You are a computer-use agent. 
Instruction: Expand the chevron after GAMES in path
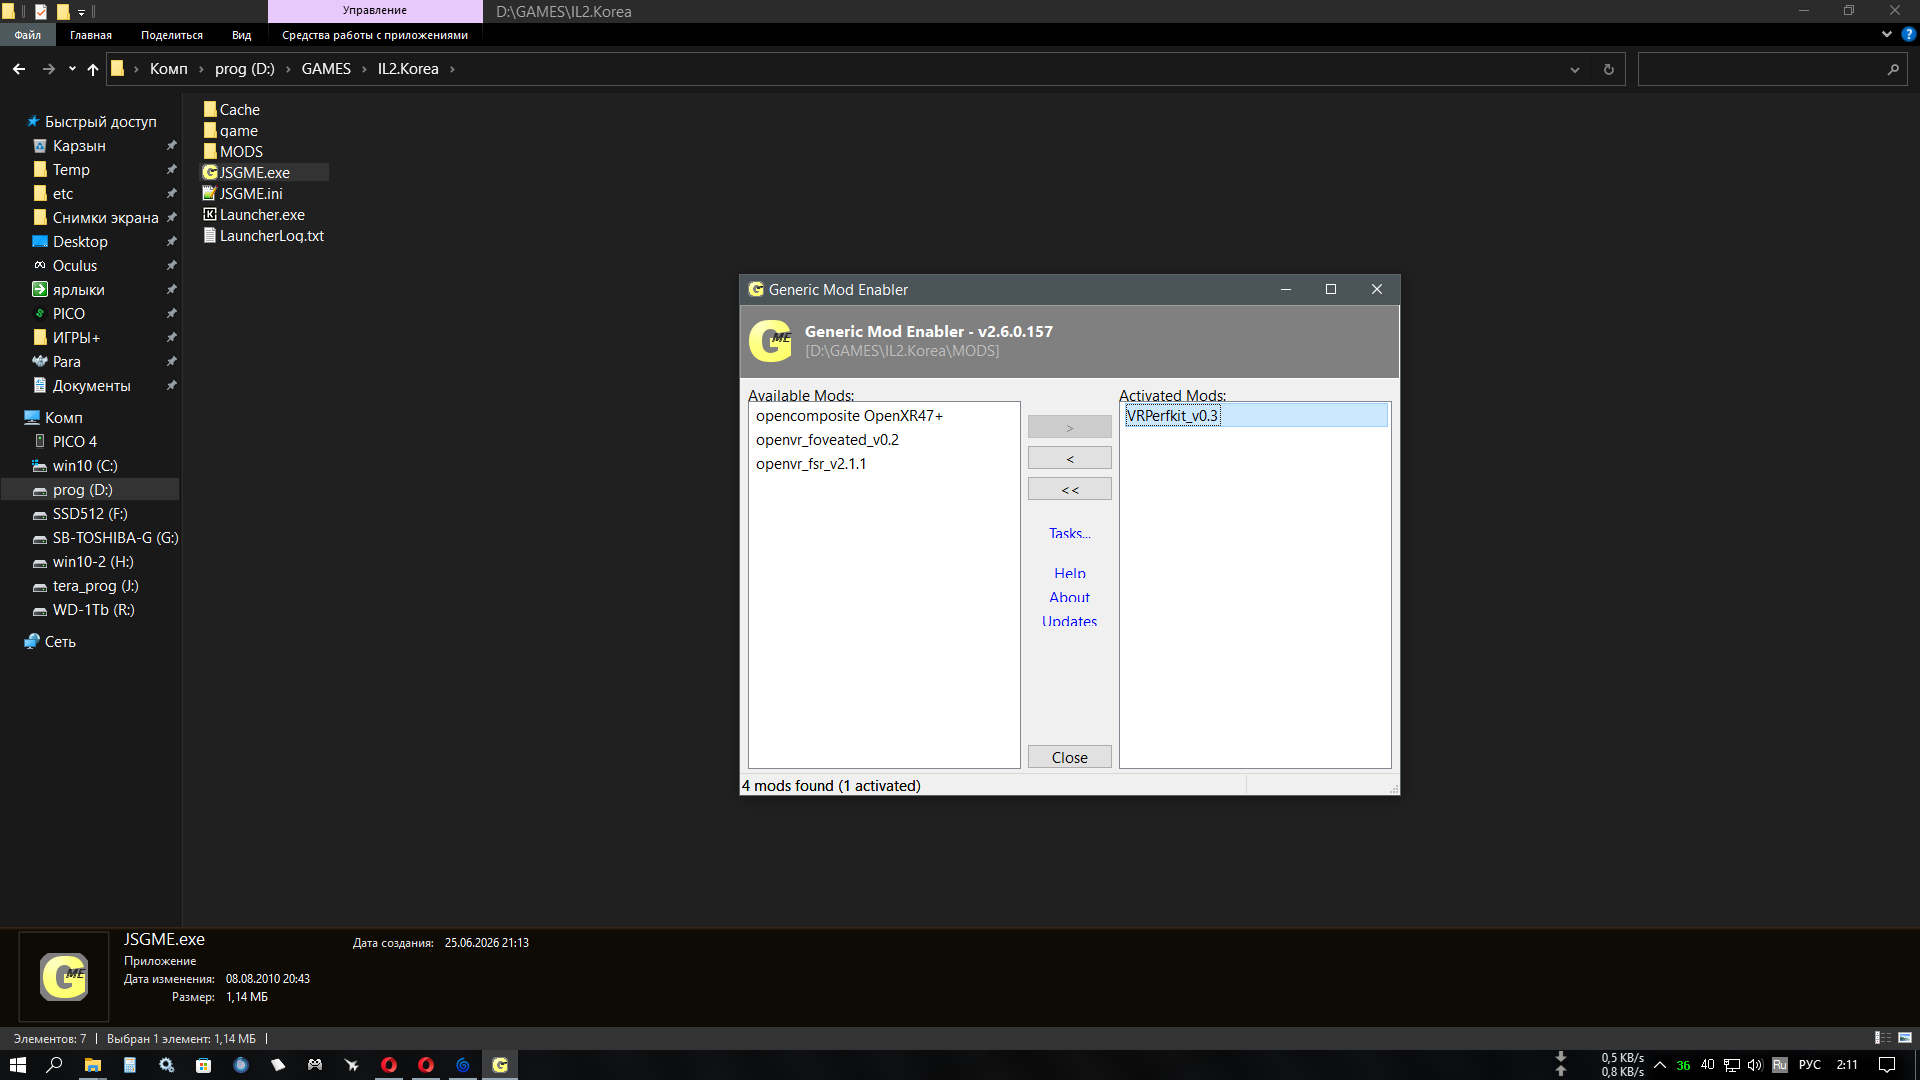(x=364, y=69)
